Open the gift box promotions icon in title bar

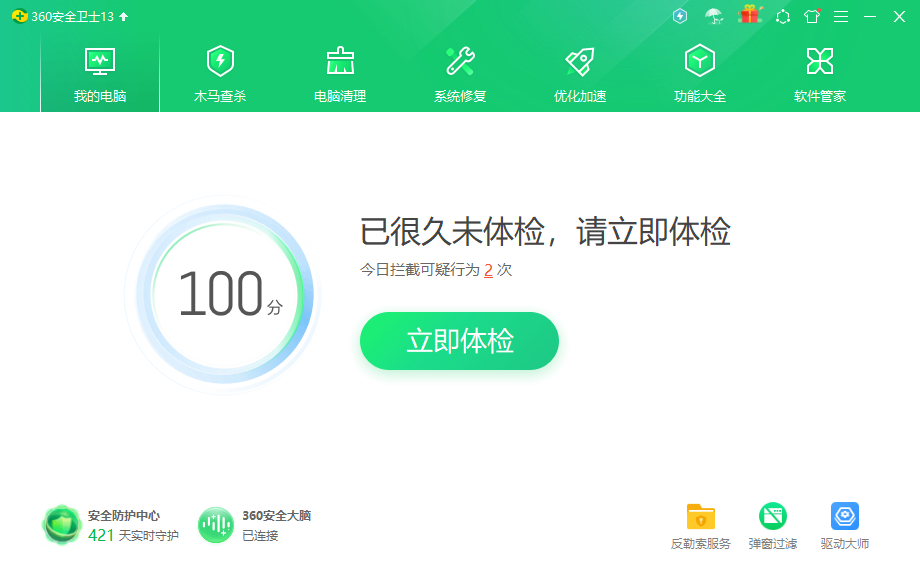click(x=750, y=16)
